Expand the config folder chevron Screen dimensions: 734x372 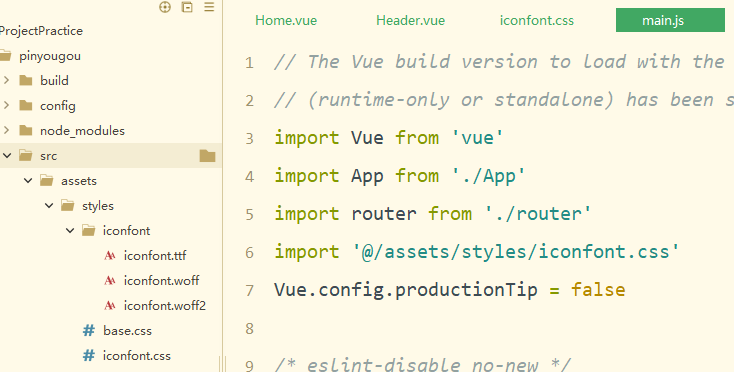click(x=7, y=105)
